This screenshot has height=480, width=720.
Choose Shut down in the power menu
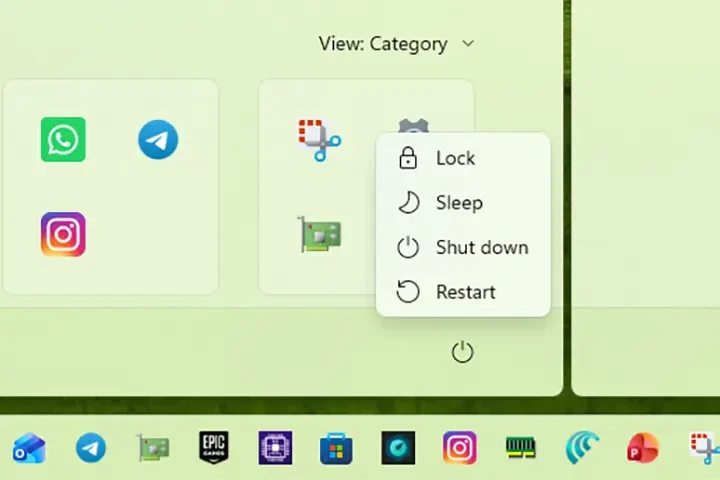(x=463, y=247)
